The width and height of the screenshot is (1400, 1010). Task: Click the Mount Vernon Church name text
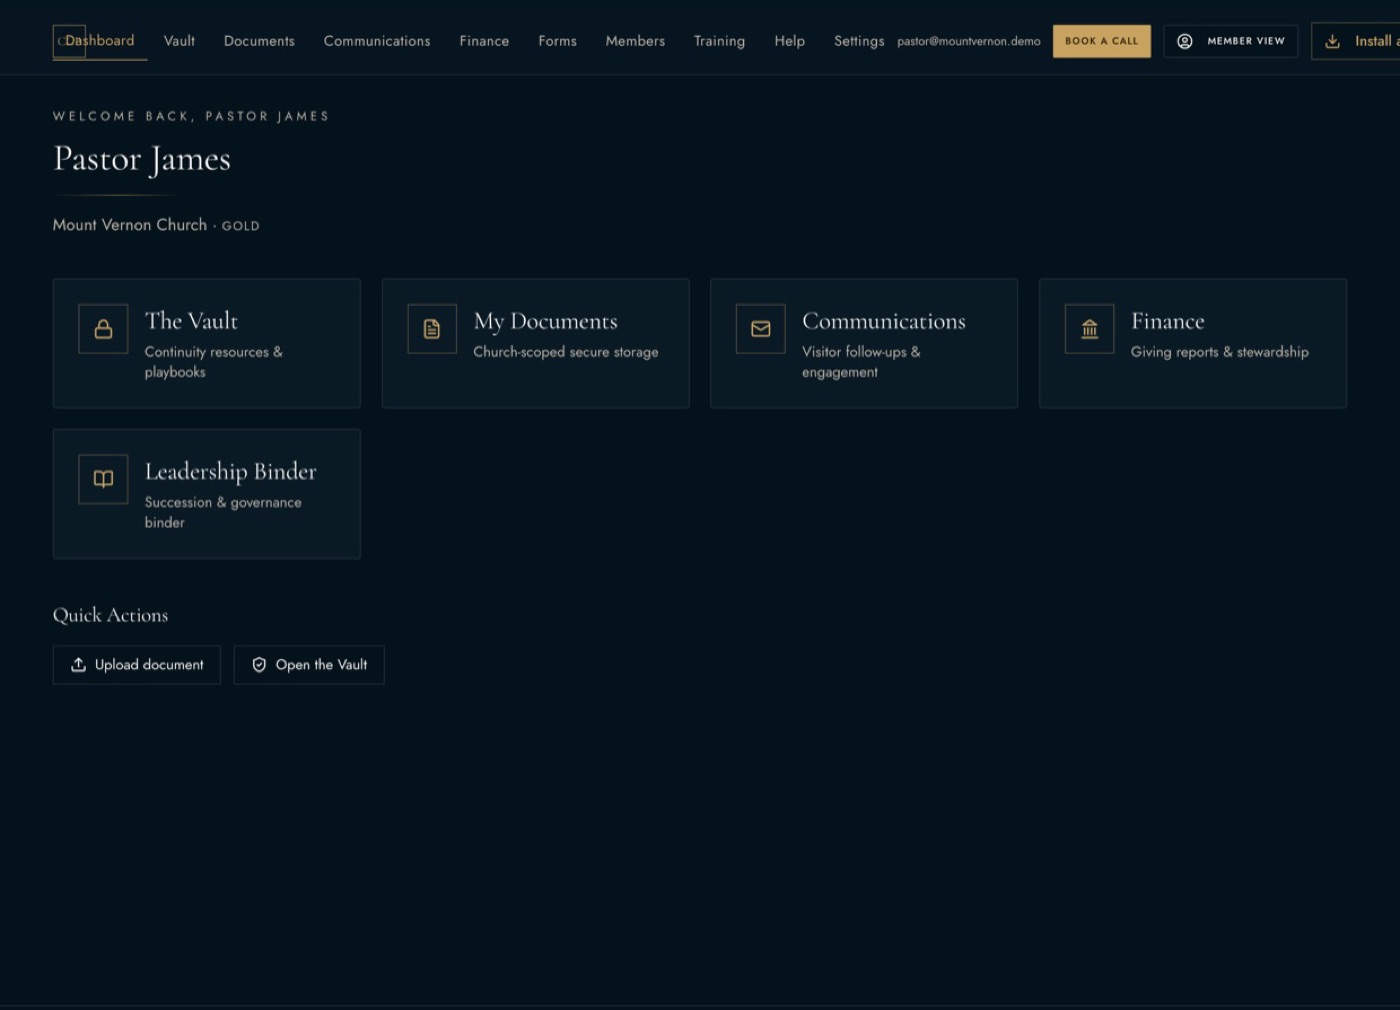pyautogui.click(x=130, y=225)
